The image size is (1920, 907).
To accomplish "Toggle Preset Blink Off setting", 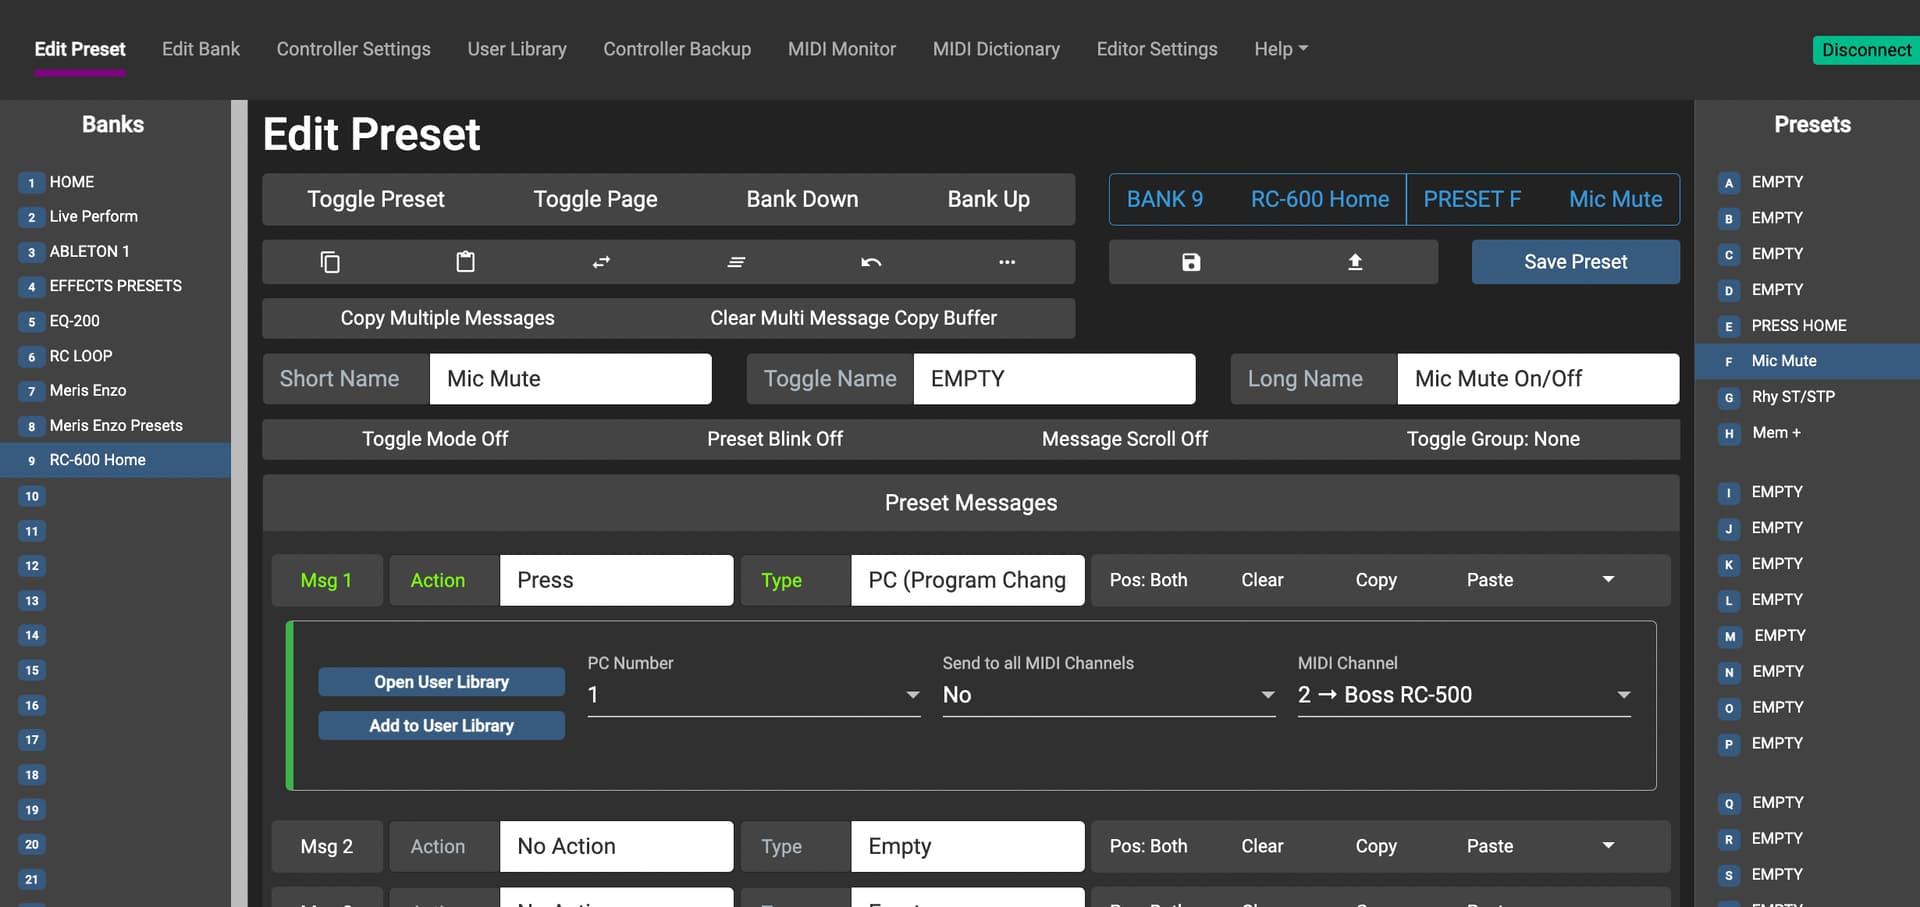I will click(774, 439).
